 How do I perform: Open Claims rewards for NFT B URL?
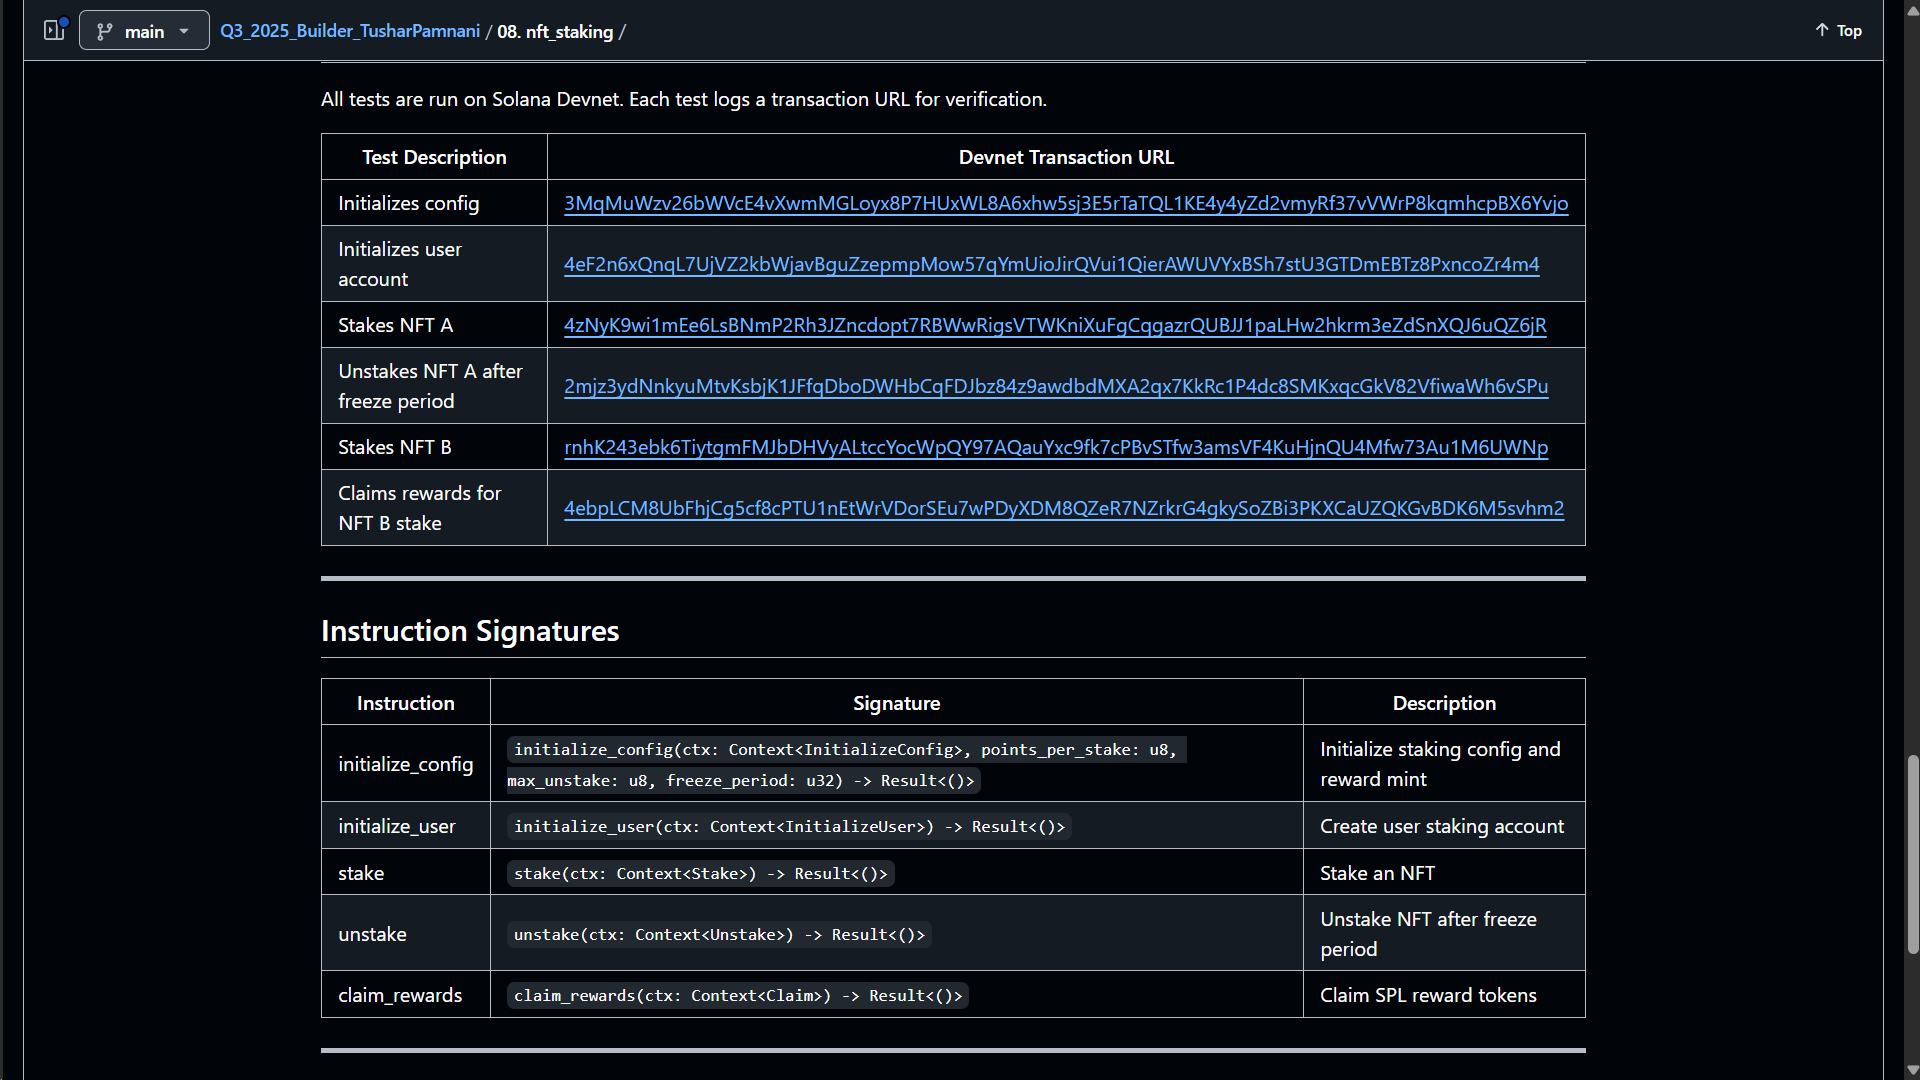coord(1064,508)
